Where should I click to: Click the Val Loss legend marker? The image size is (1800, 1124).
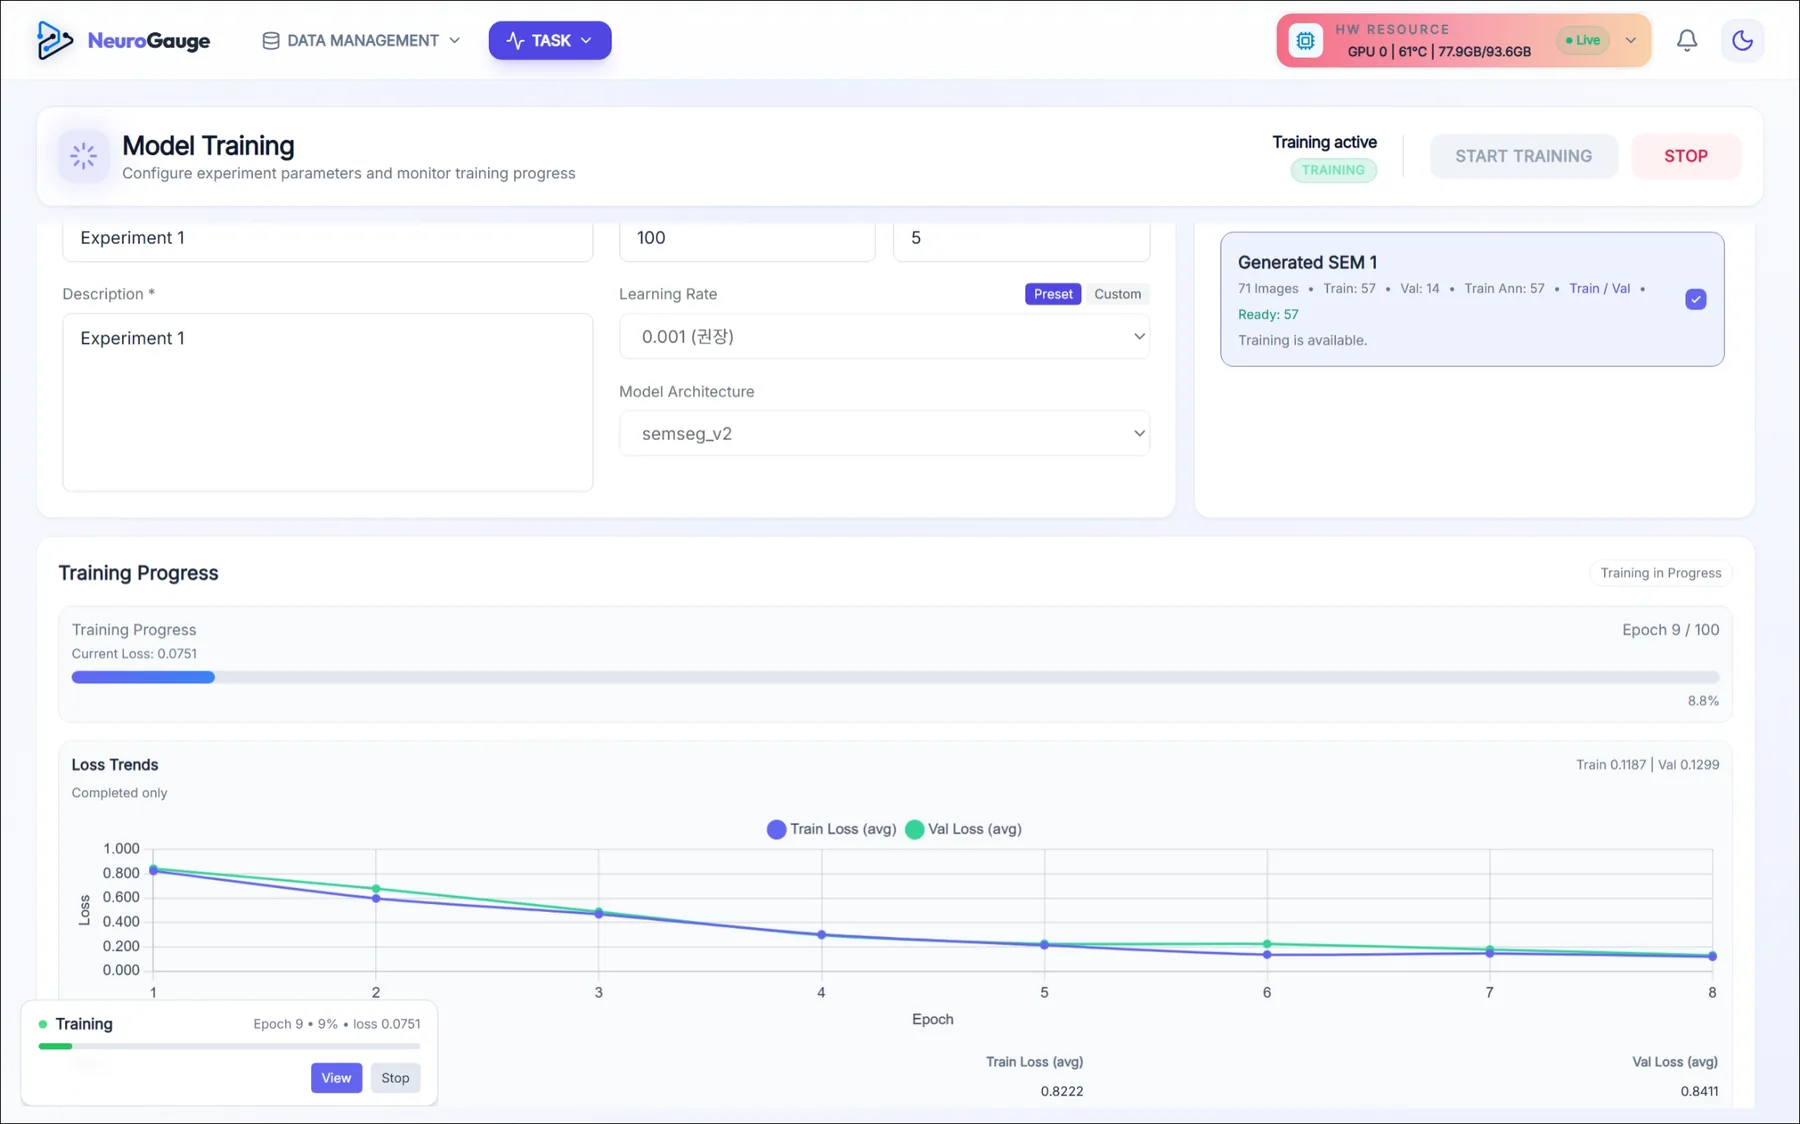click(914, 829)
